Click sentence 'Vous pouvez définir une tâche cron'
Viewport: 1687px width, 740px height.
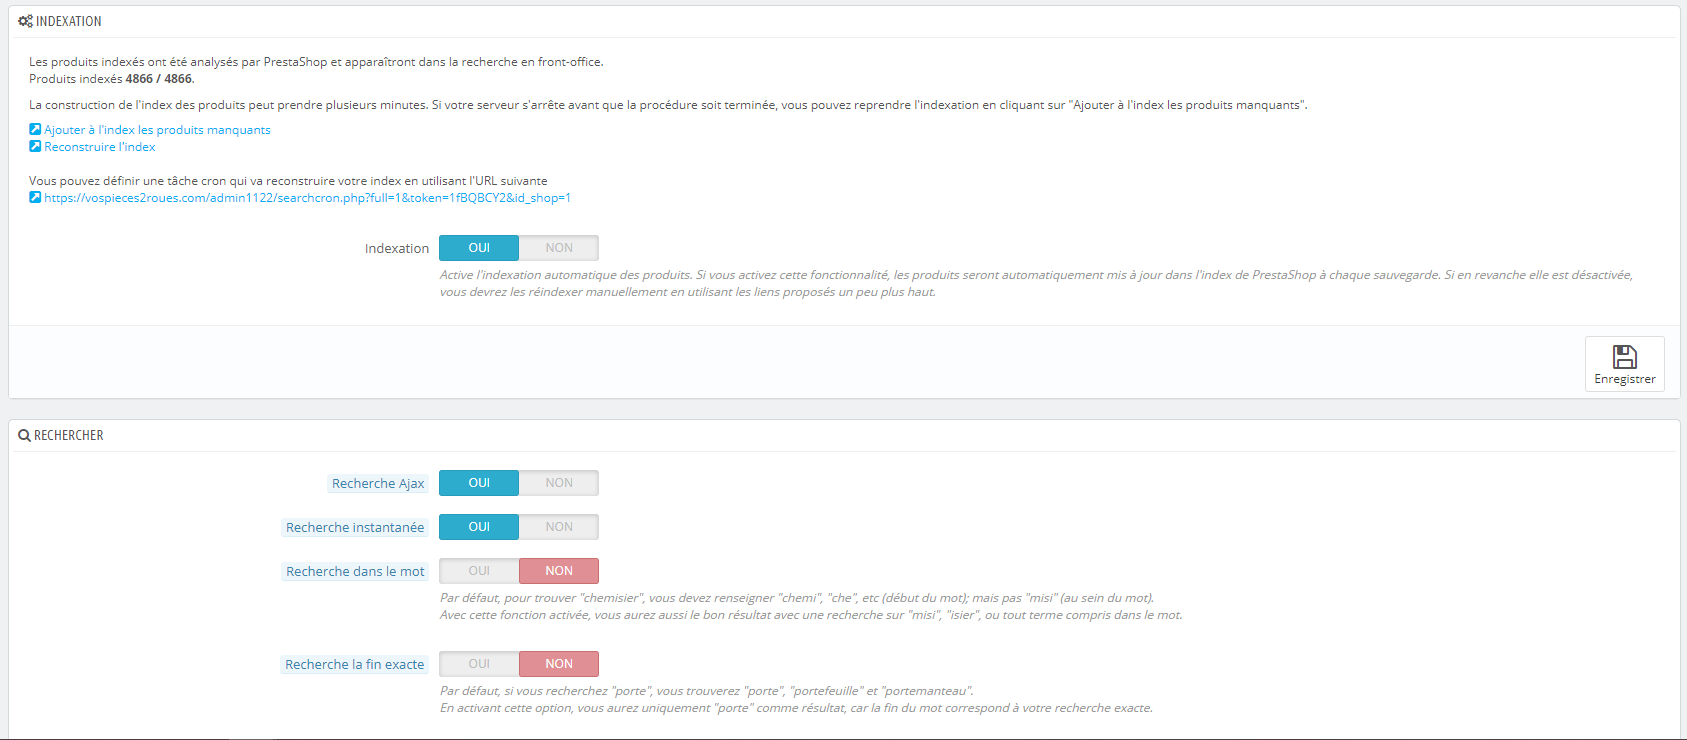(288, 181)
